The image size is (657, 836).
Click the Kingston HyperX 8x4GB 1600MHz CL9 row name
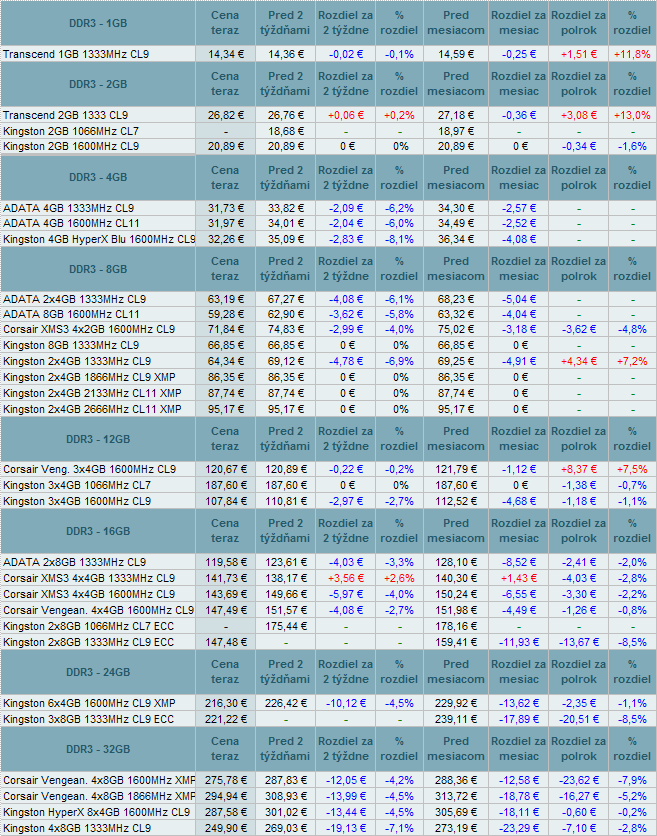pos(97,812)
